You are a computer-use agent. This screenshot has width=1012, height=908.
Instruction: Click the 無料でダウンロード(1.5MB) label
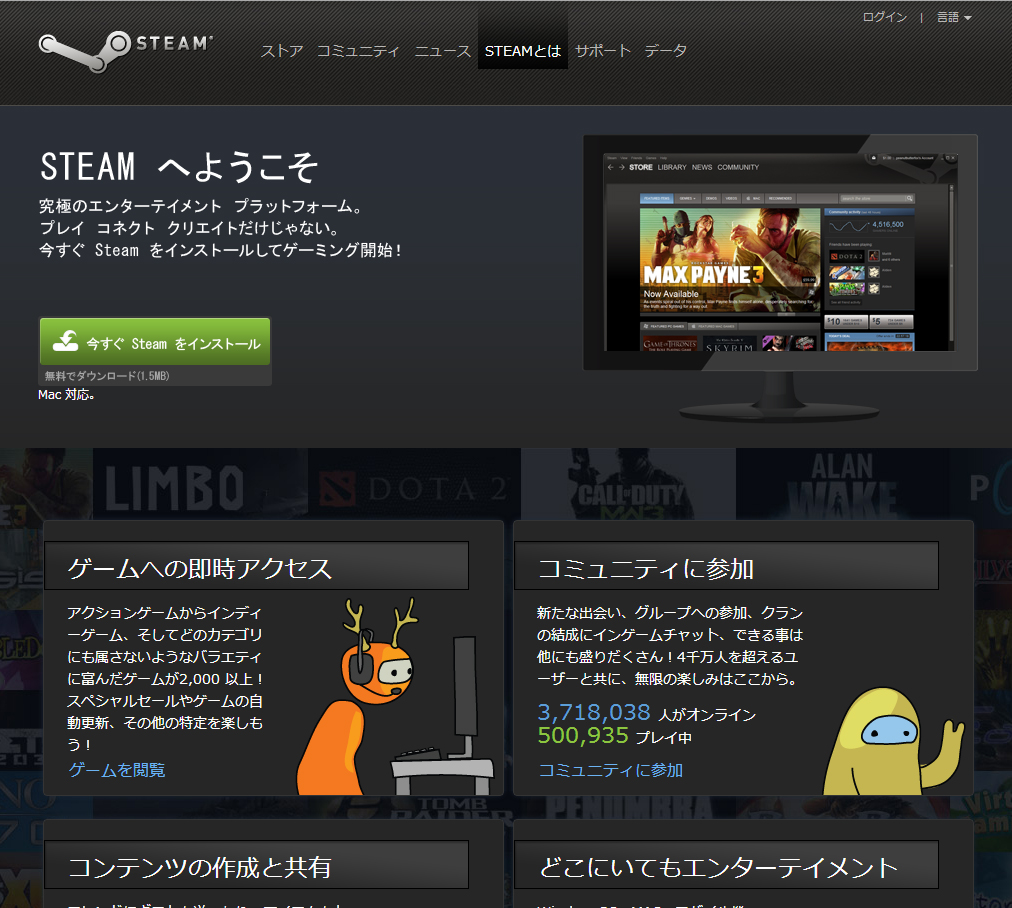tap(107, 376)
